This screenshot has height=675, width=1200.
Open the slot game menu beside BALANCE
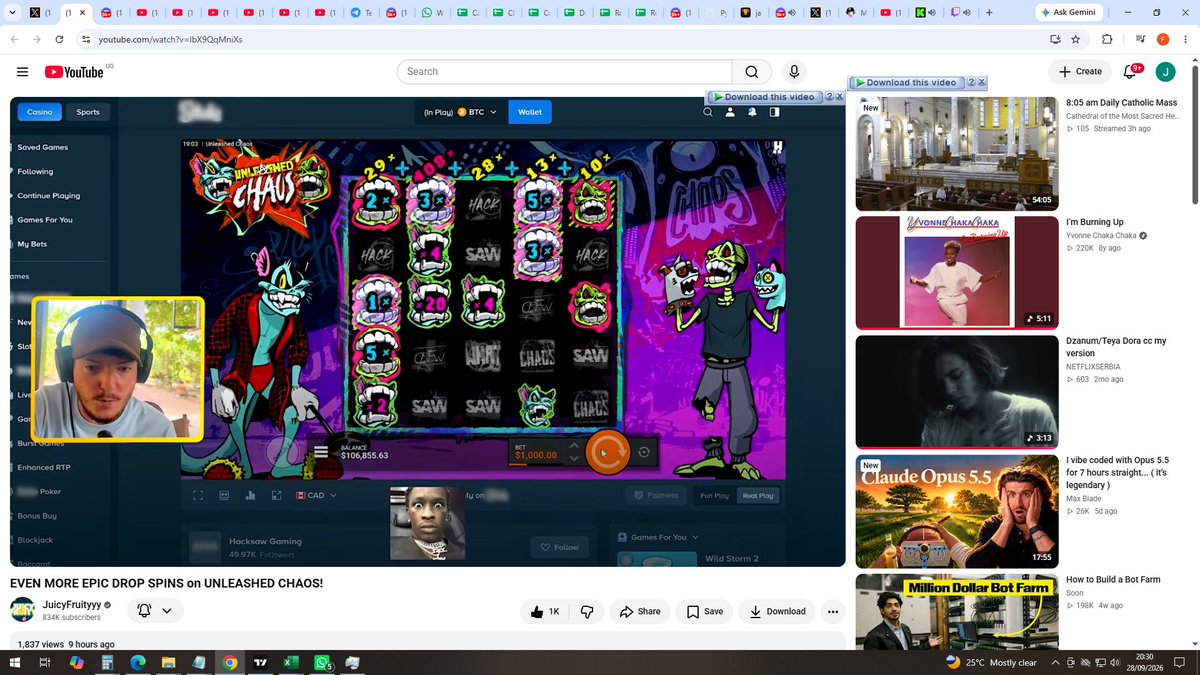[x=321, y=452]
